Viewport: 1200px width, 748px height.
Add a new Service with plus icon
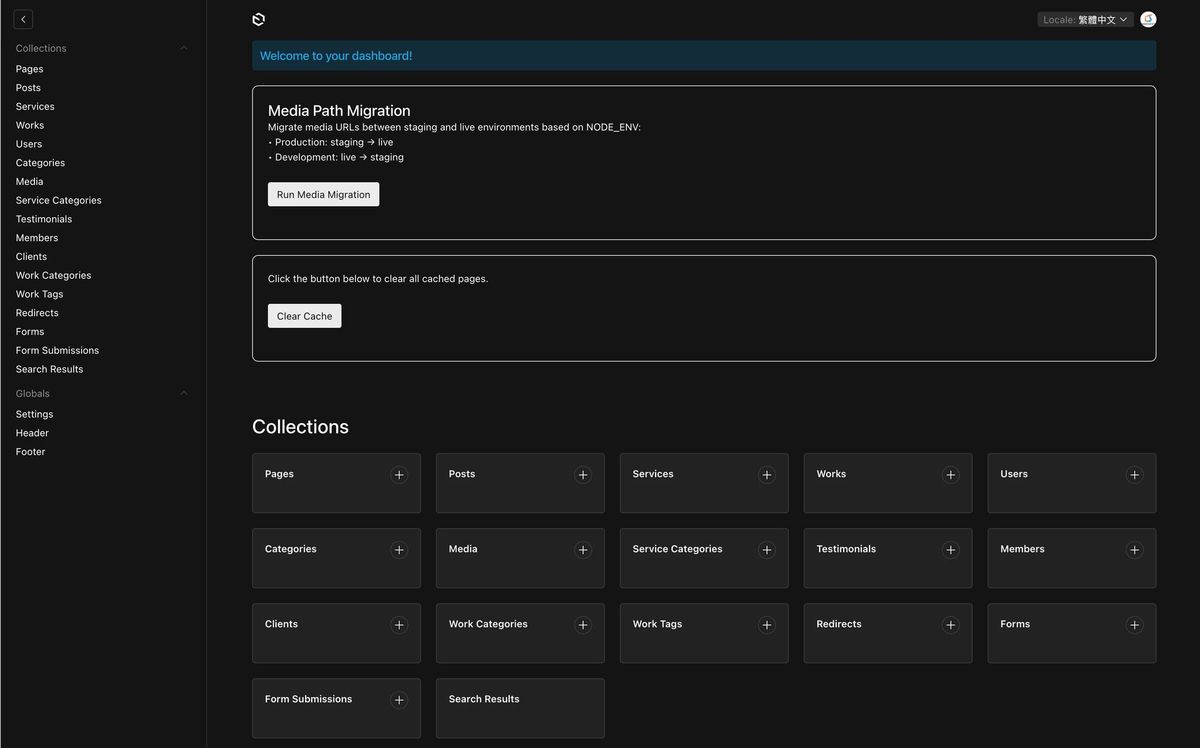[x=767, y=475]
